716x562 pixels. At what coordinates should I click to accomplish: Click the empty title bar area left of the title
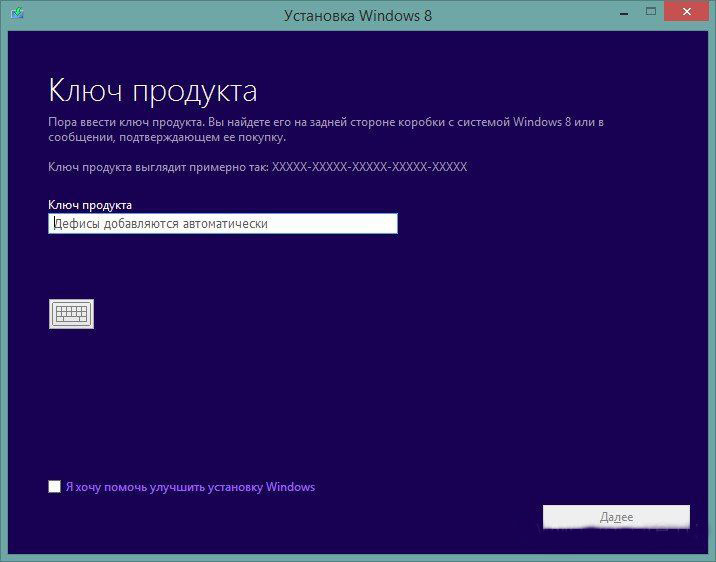pos(150,14)
